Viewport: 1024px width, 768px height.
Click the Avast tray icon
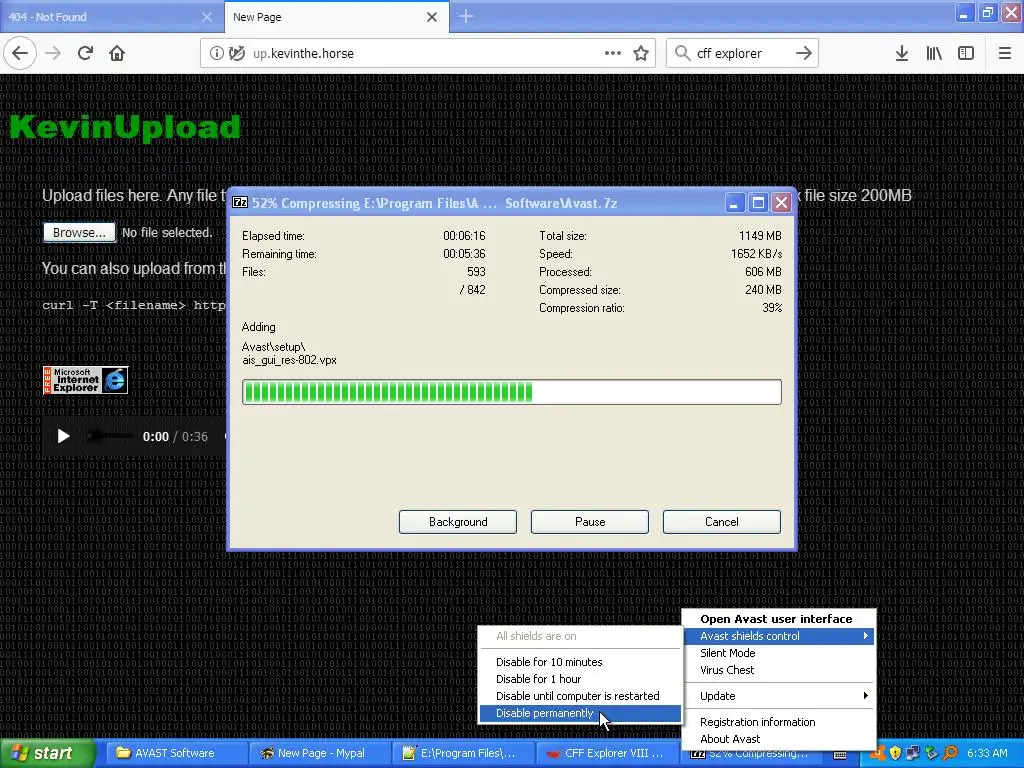click(x=879, y=754)
